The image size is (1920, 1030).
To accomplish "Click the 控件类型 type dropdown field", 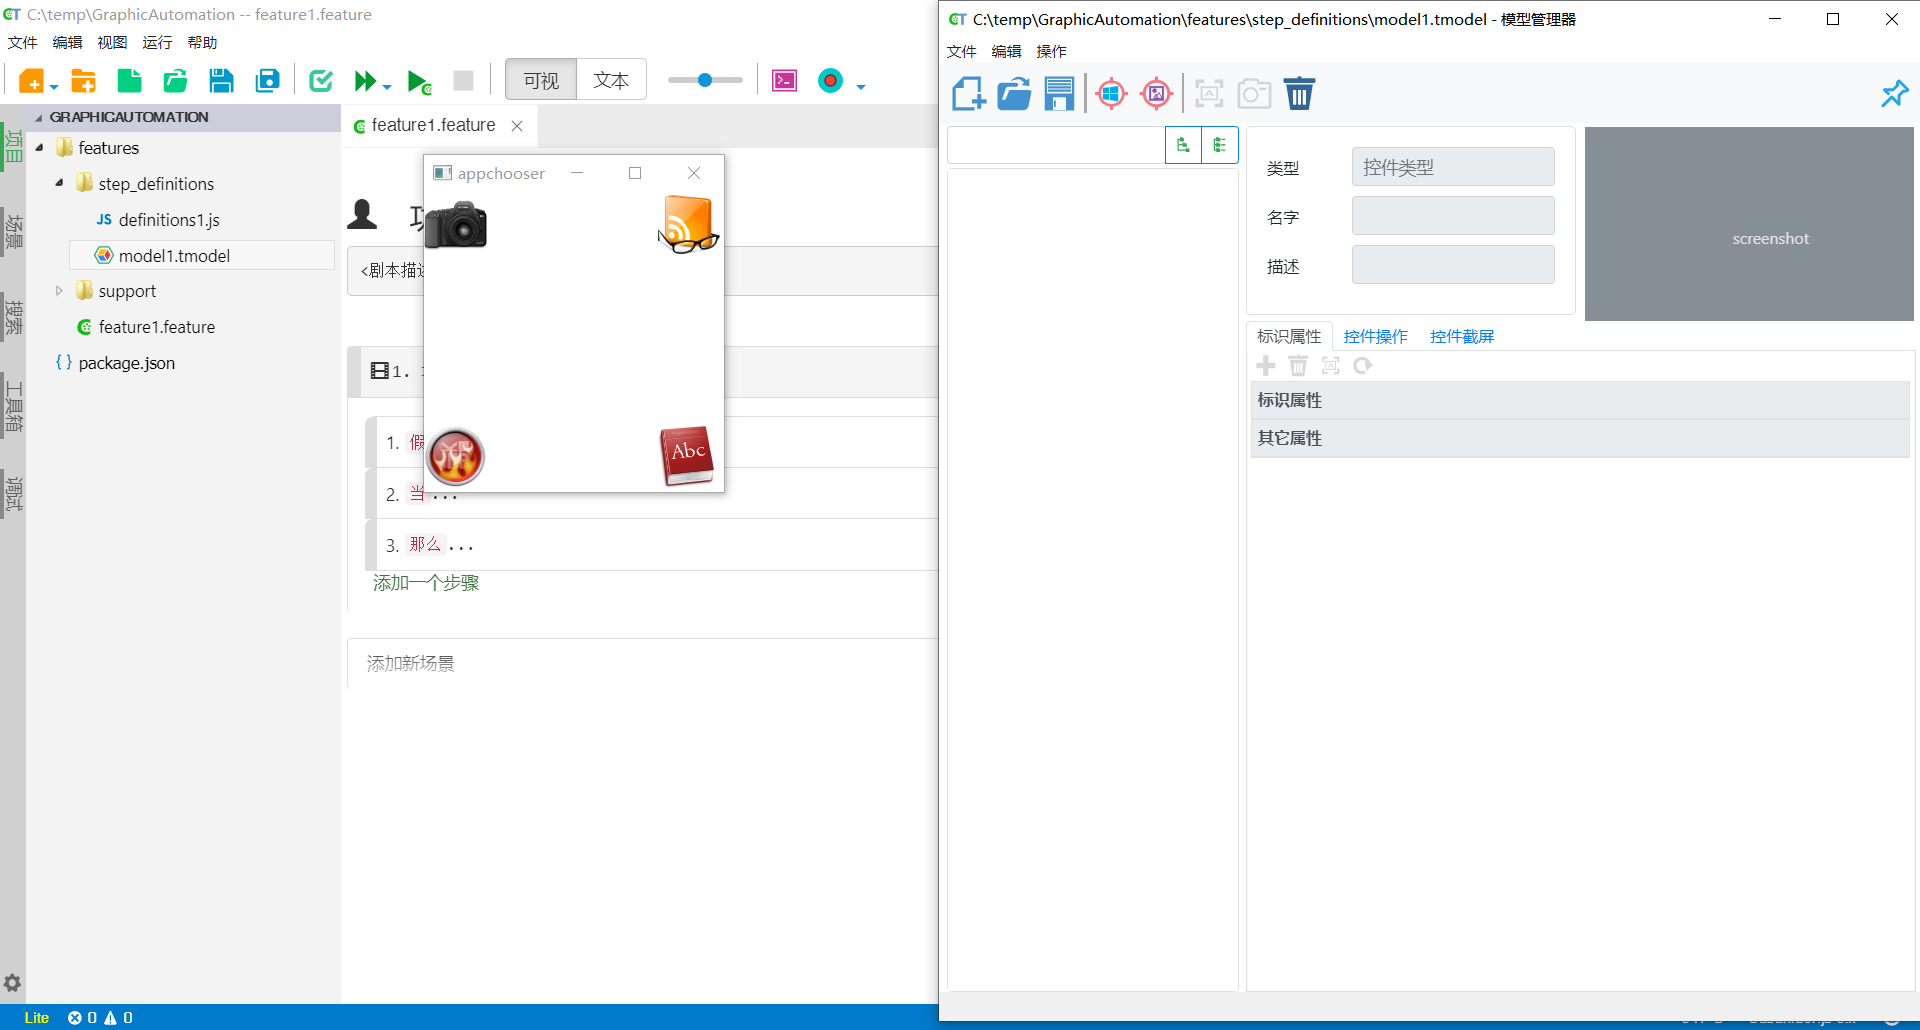I will coord(1453,167).
